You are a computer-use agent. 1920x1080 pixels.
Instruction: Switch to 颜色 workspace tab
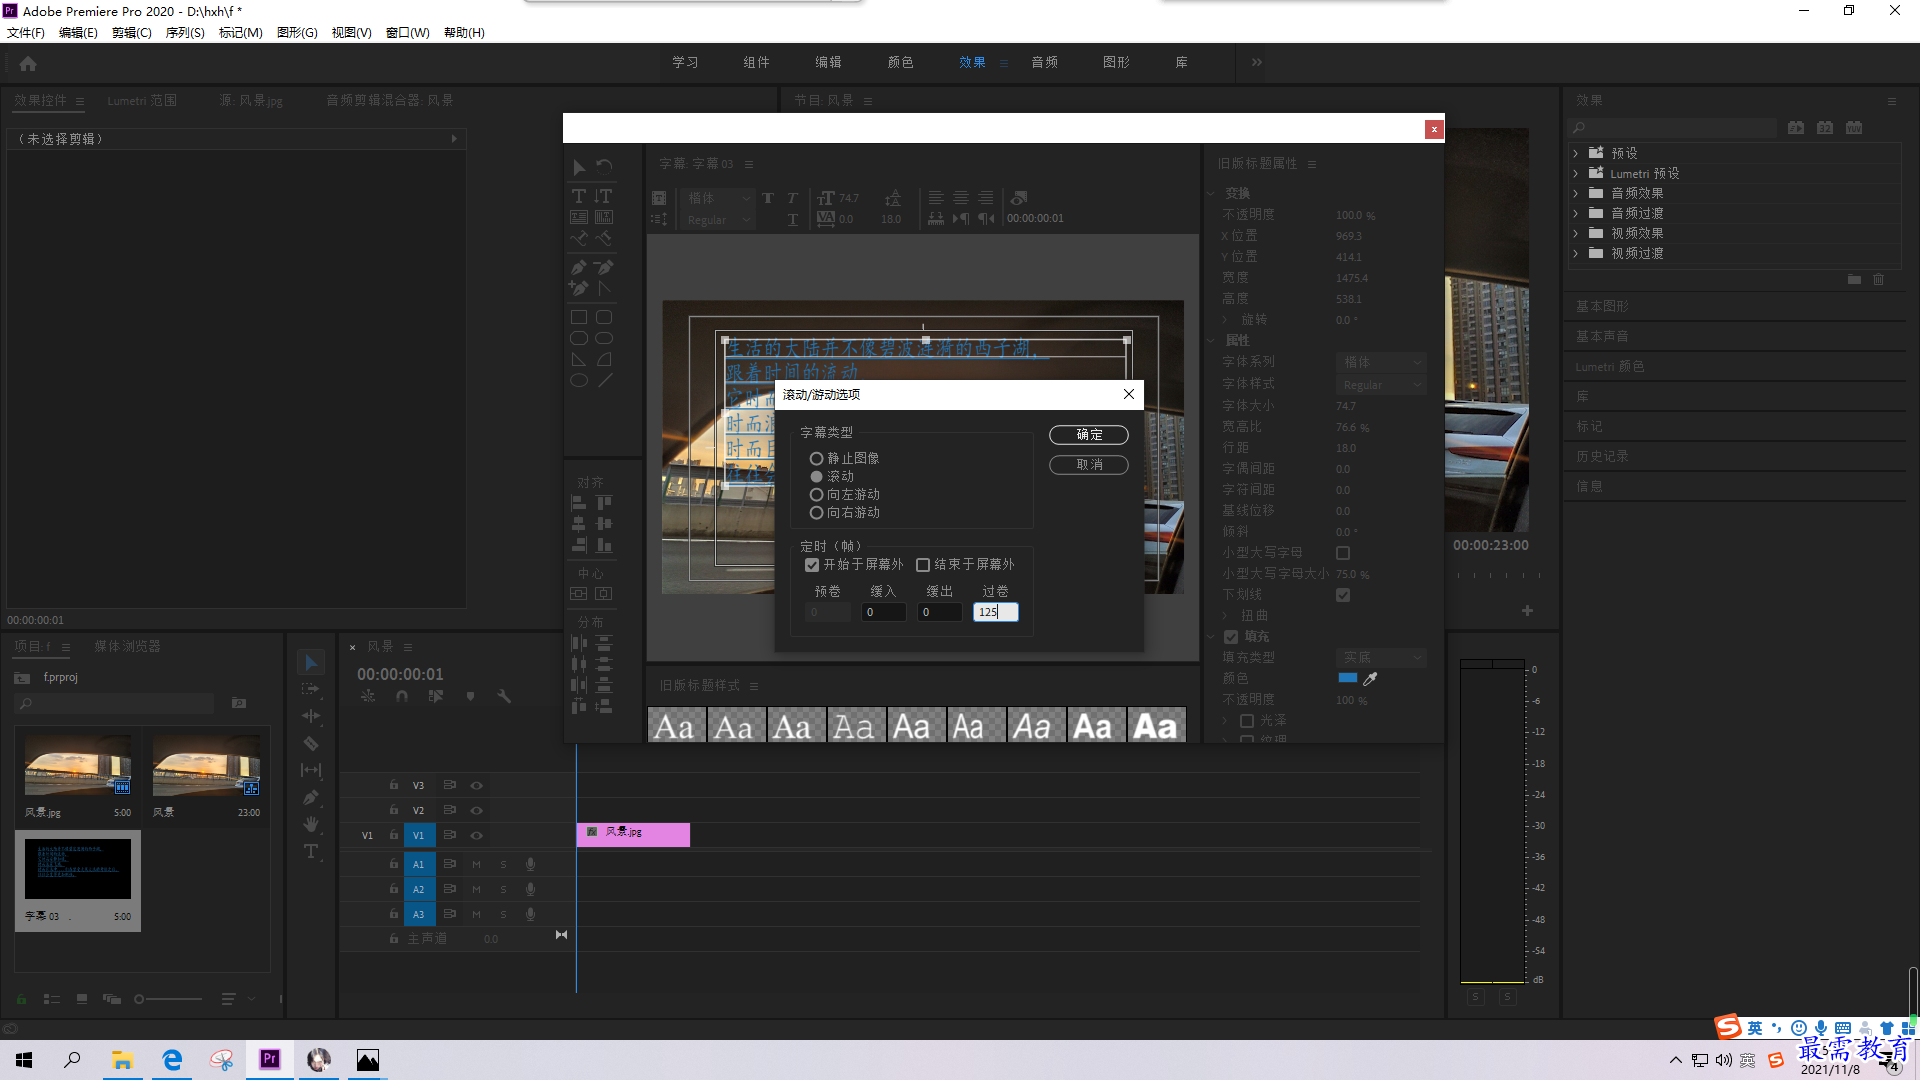(900, 62)
